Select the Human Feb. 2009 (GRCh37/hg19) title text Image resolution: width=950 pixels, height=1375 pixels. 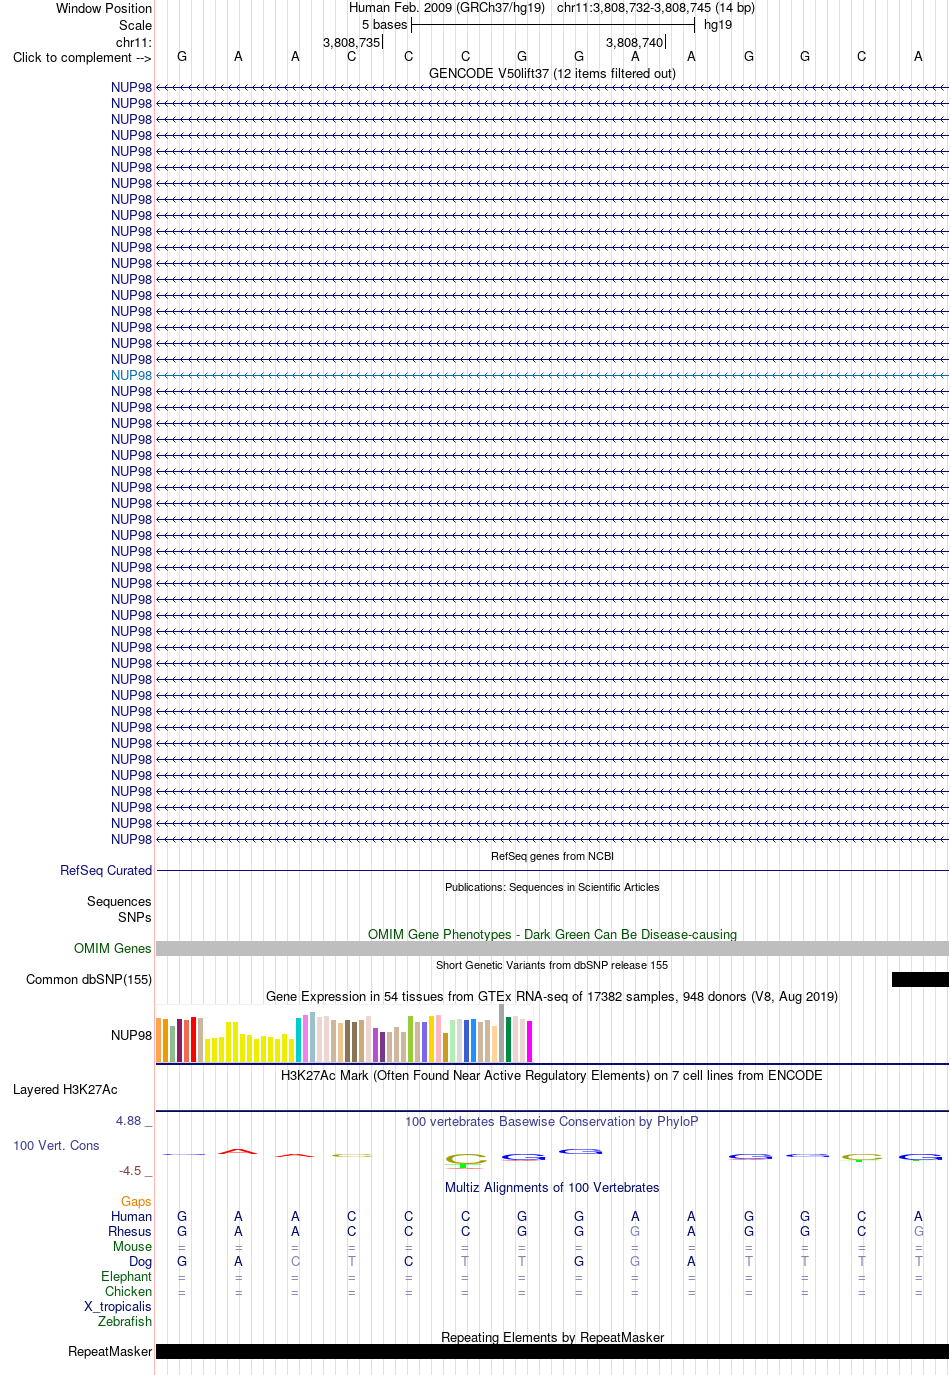(447, 7)
